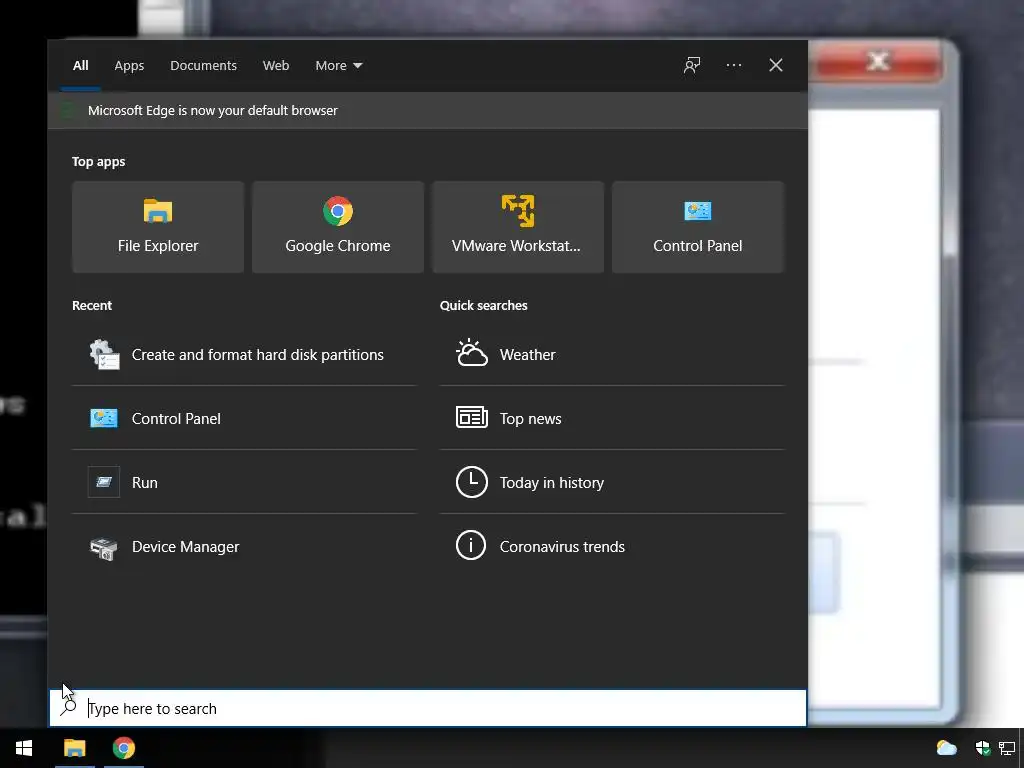Open File Explorer from Top apps
This screenshot has width=1024, height=768.
tap(157, 227)
